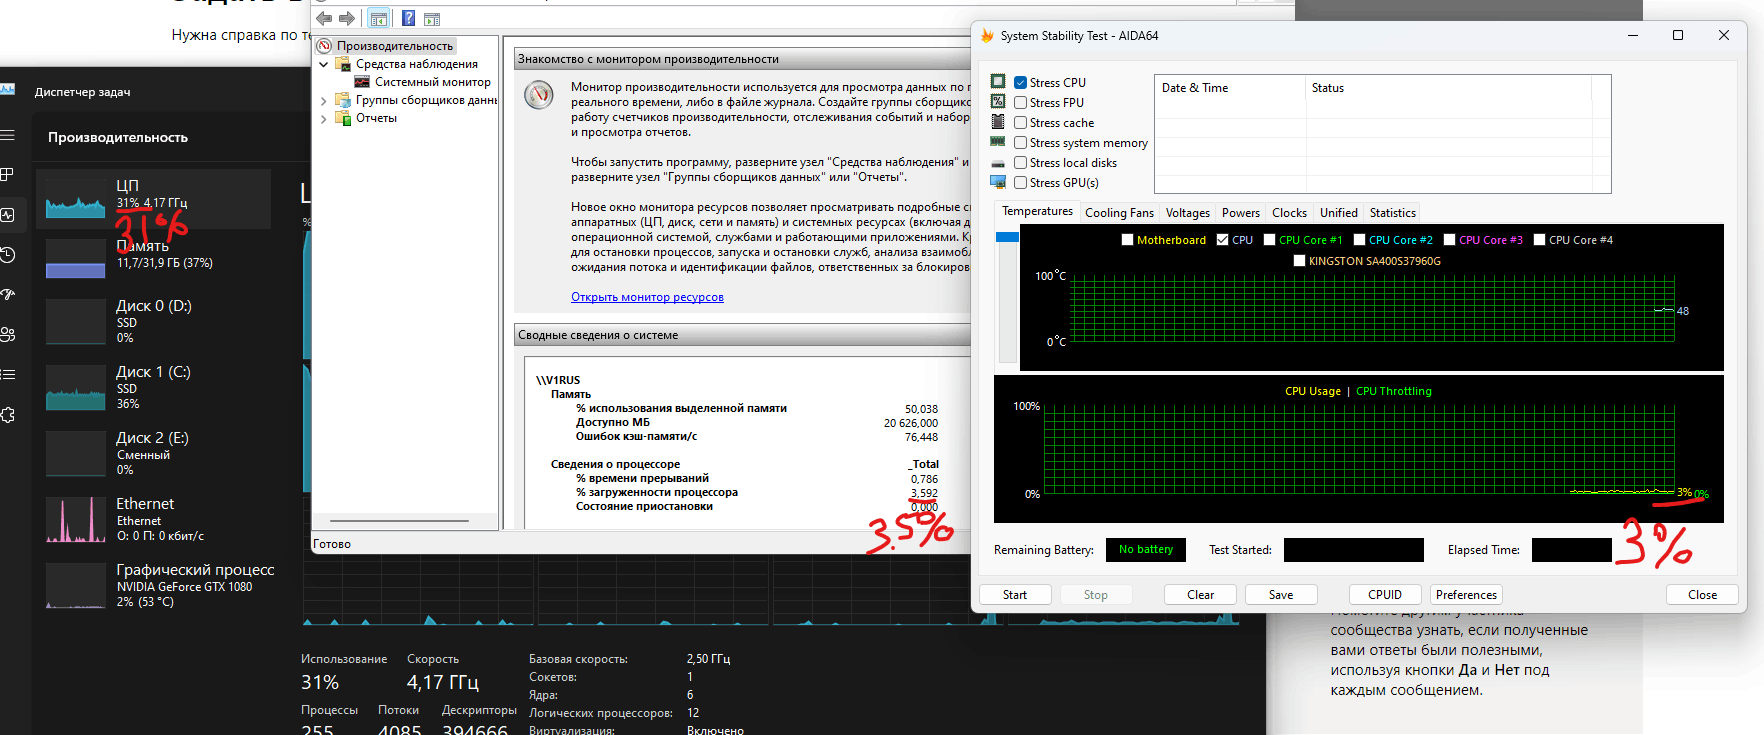The width and height of the screenshot is (1764, 735).
Task: Enable Stress GPU(s) checkbox
Action: [x=1021, y=183]
